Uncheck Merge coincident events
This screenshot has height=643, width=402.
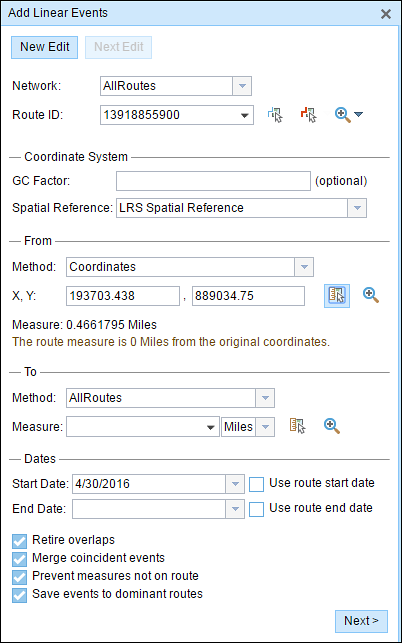19,559
